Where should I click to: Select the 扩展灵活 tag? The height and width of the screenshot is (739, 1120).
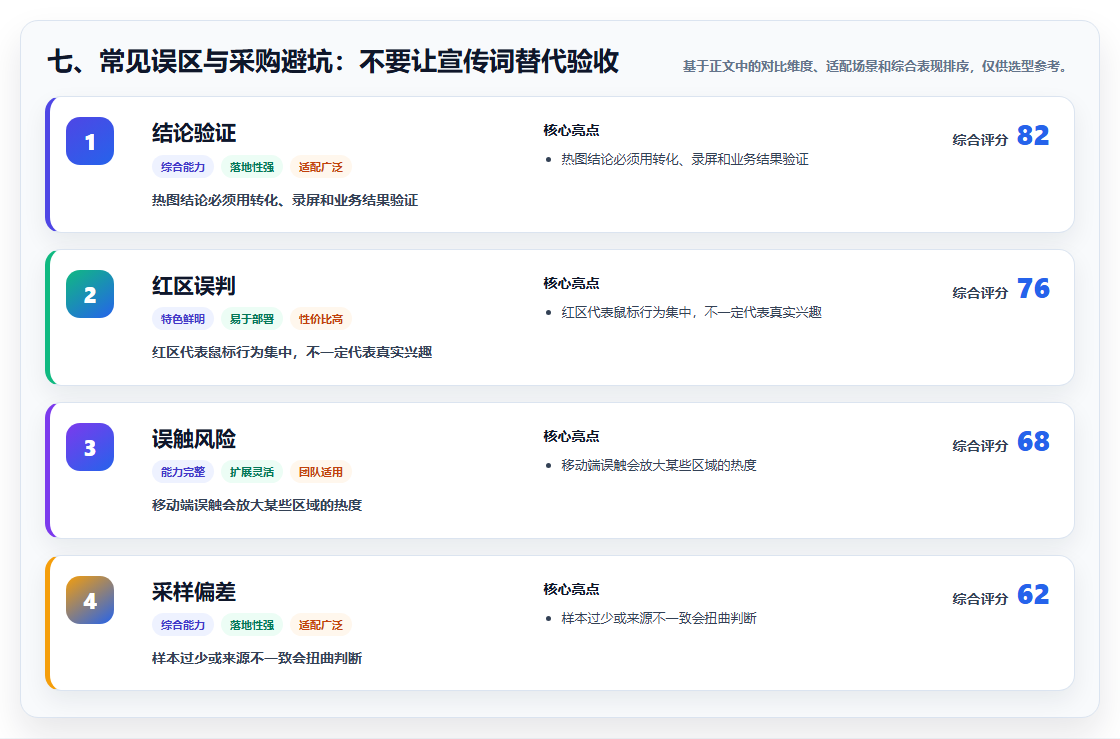252,472
